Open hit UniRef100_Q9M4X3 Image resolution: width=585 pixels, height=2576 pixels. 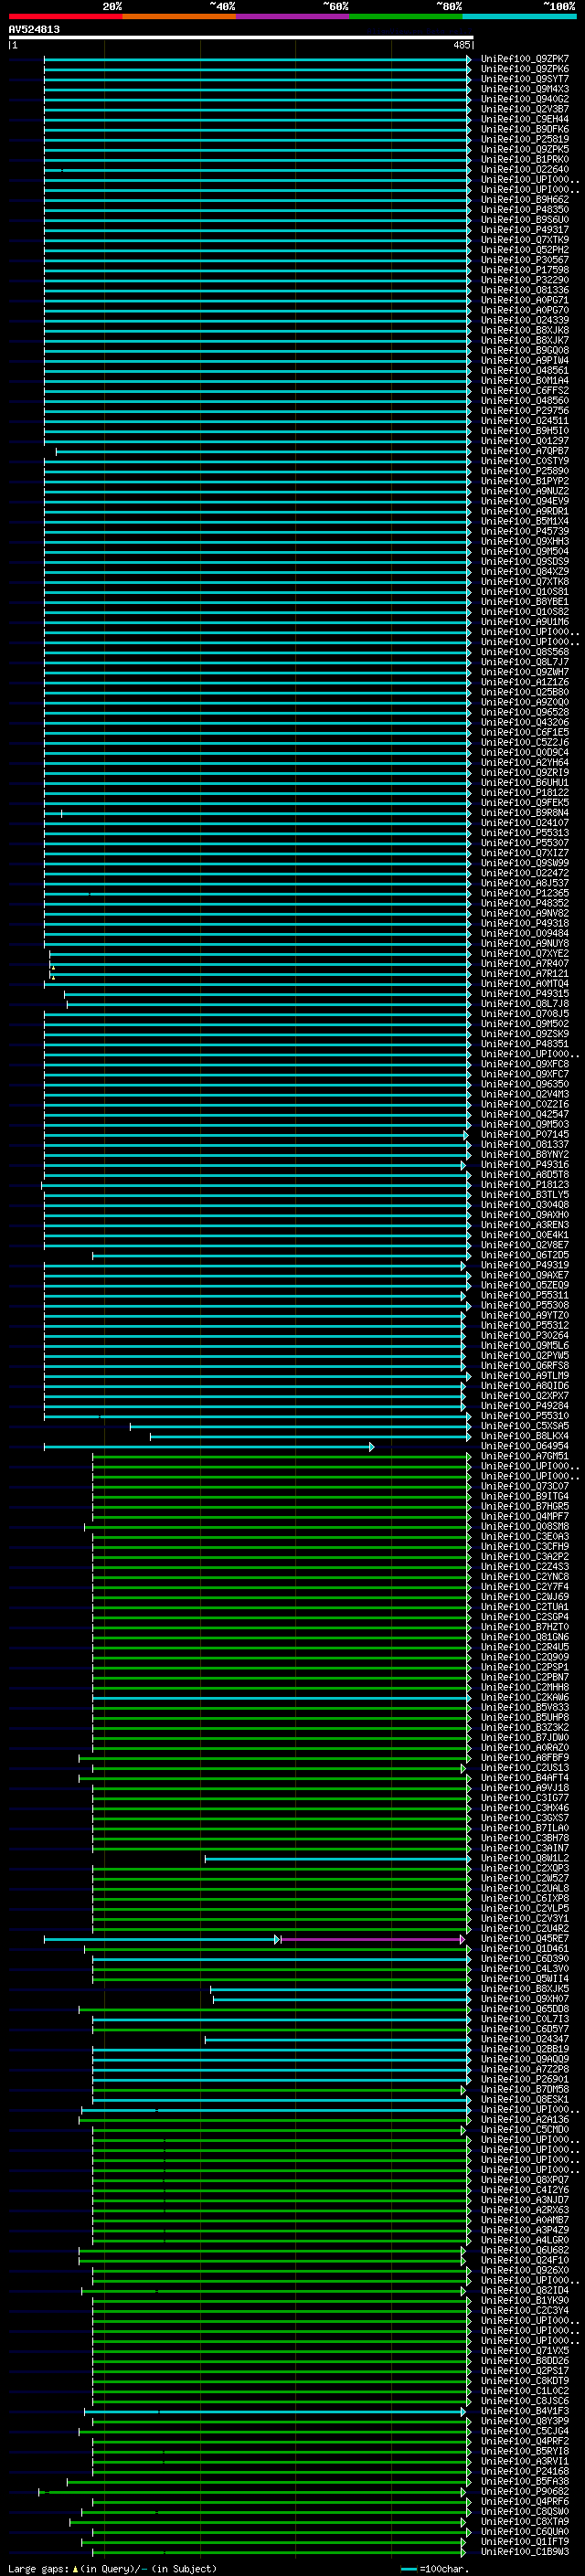coord(525,89)
